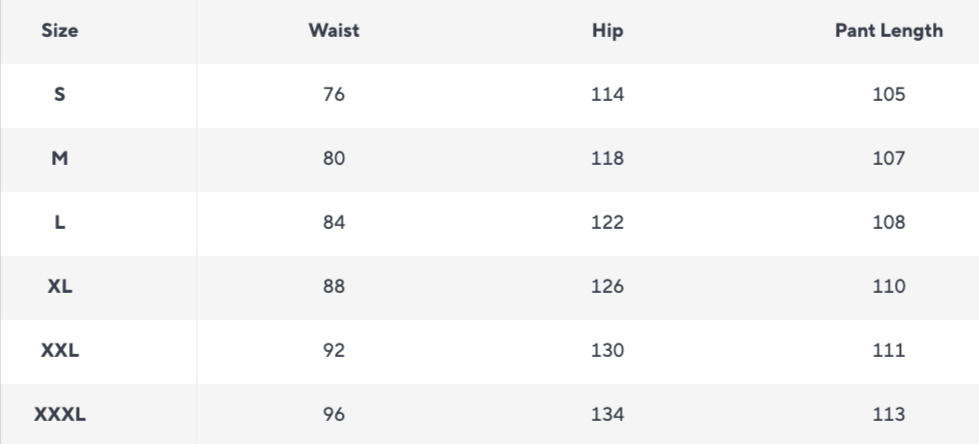Image resolution: width=979 pixels, height=444 pixels.
Task: Click the Pant Length column header
Action: point(888,31)
